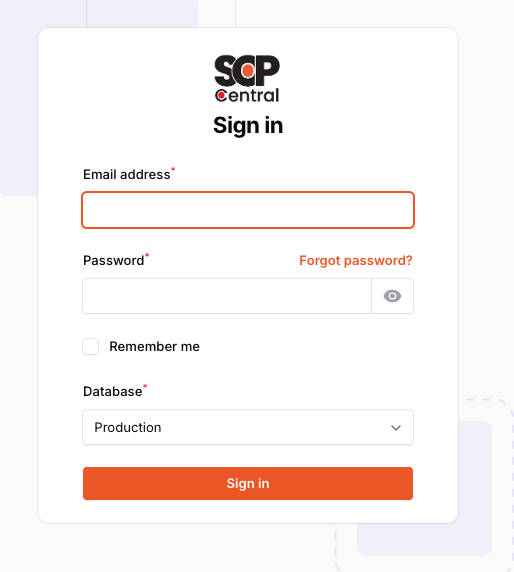Click the red asterisk beside Email address
Image resolution: width=514 pixels, height=572 pixels.
tap(173, 169)
